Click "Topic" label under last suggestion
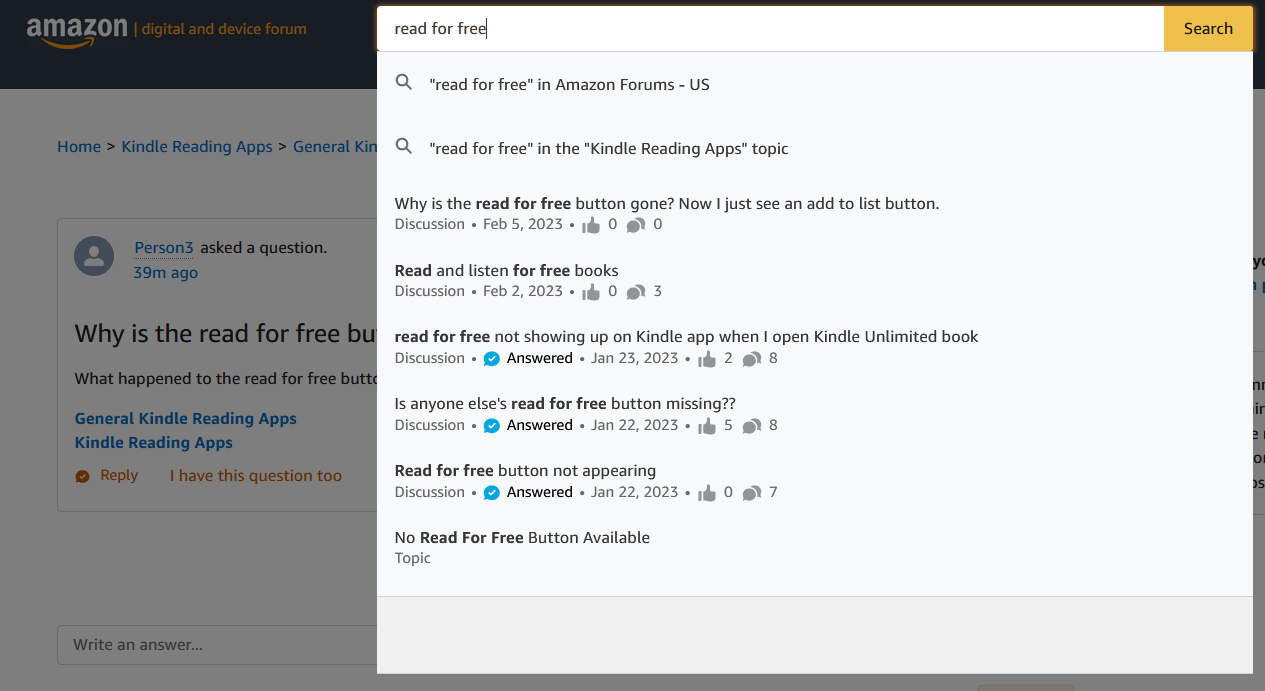This screenshot has width=1265, height=691. click(x=413, y=558)
